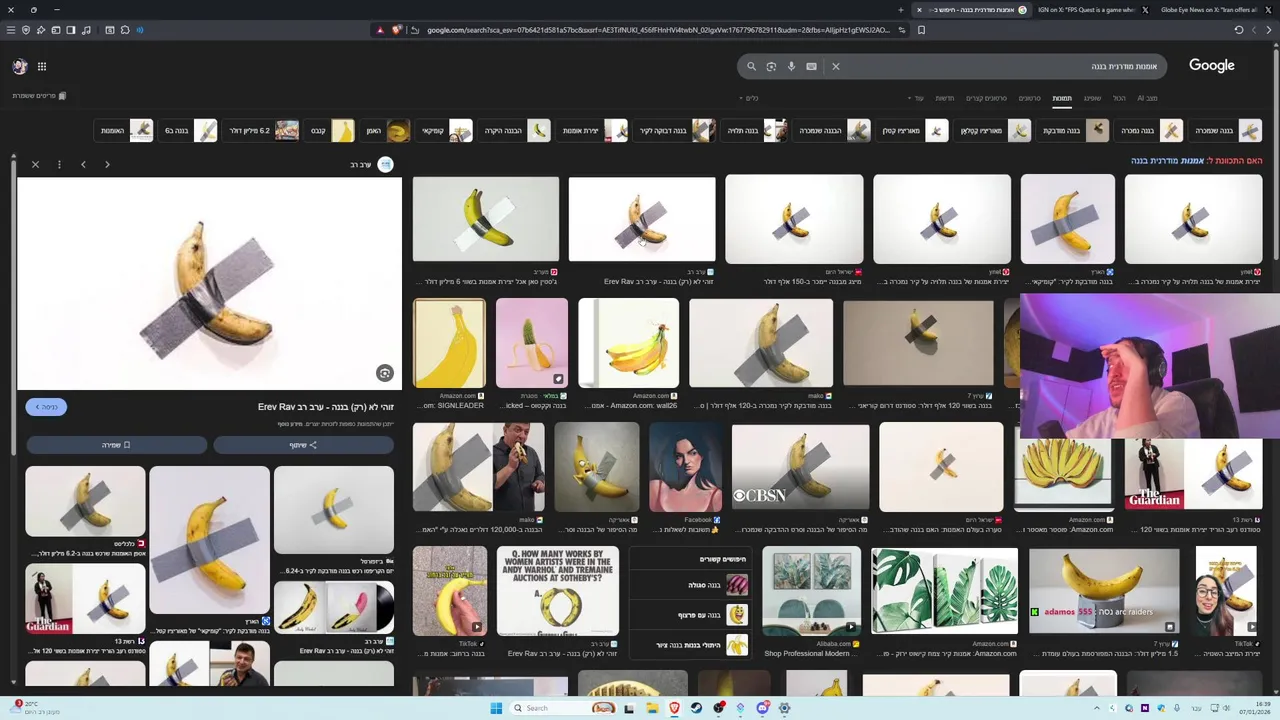Clear the search query with X

pos(836,67)
